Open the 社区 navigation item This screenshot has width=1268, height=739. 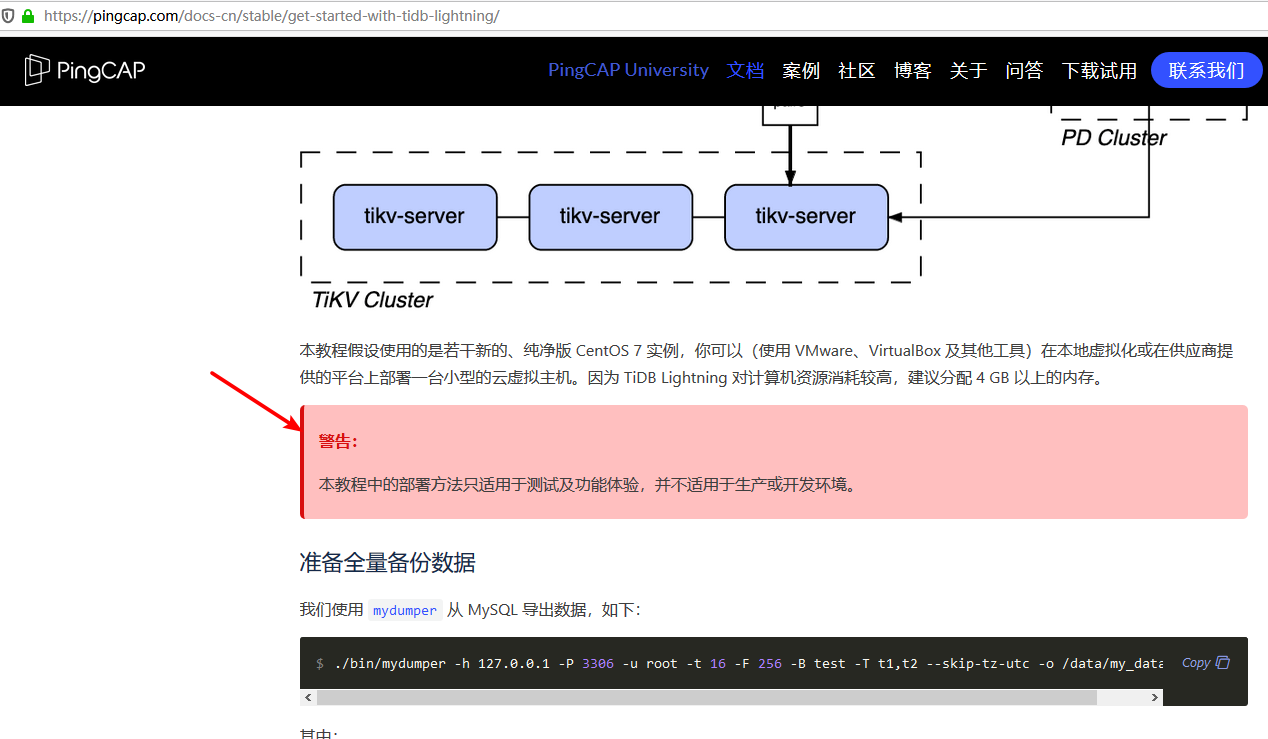pos(857,70)
